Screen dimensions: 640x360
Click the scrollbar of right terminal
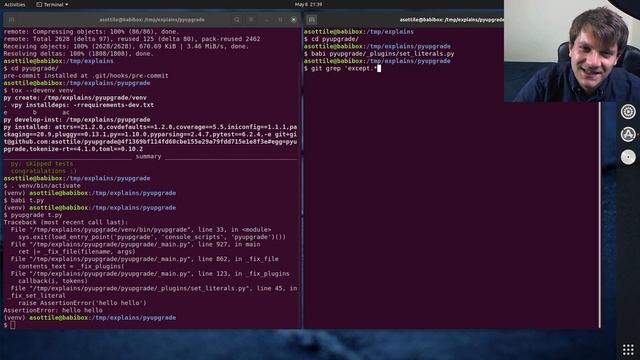point(600,215)
